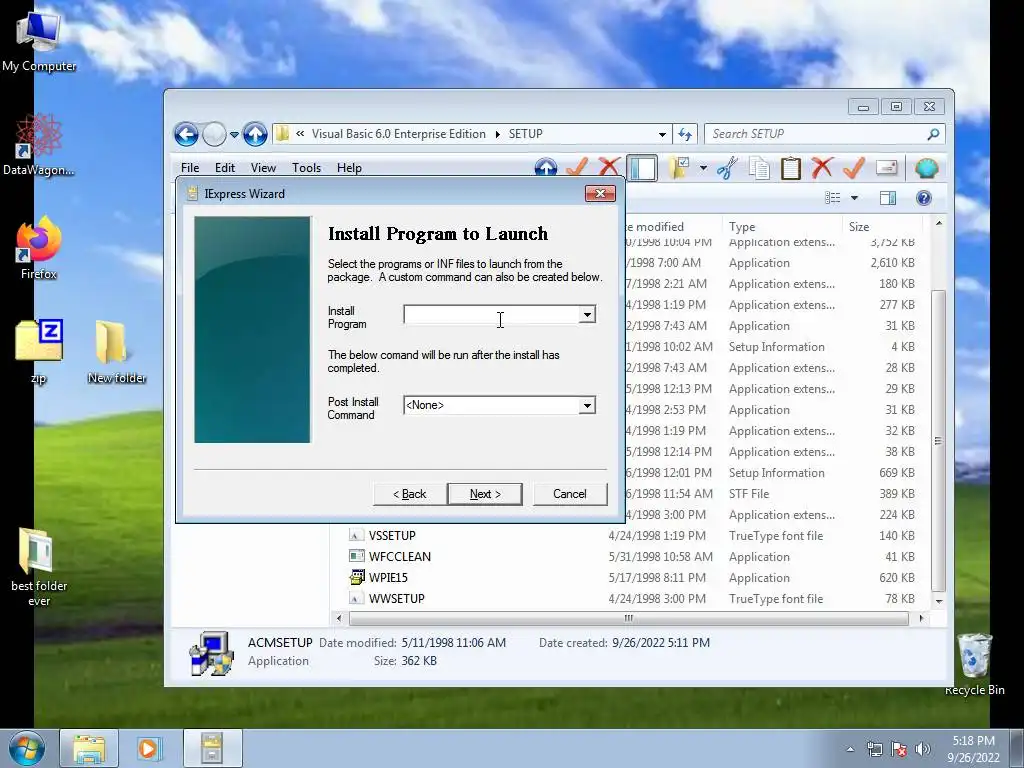Image resolution: width=1024 pixels, height=768 pixels.
Task: Select the WFCCLEAN application file
Action: pyautogui.click(x=400, y=556)
